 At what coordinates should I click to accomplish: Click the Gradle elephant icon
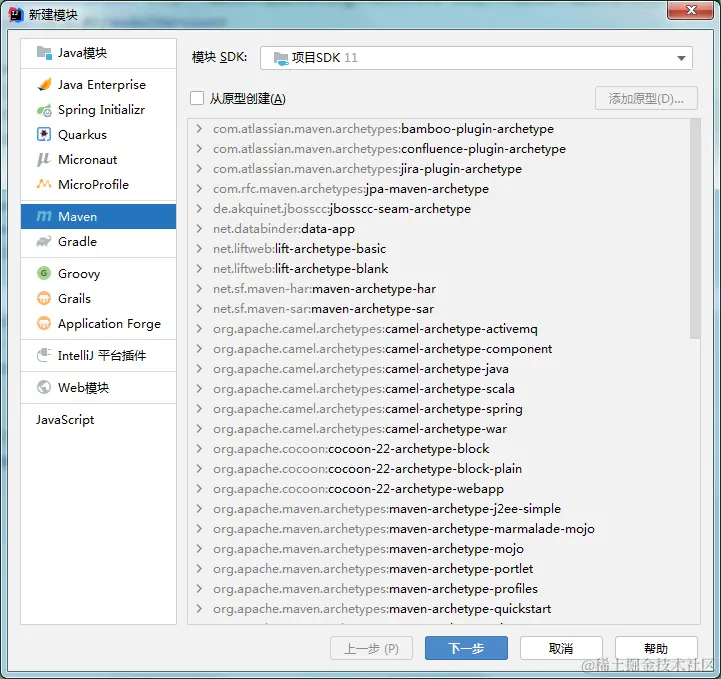(x=44, y=241)
